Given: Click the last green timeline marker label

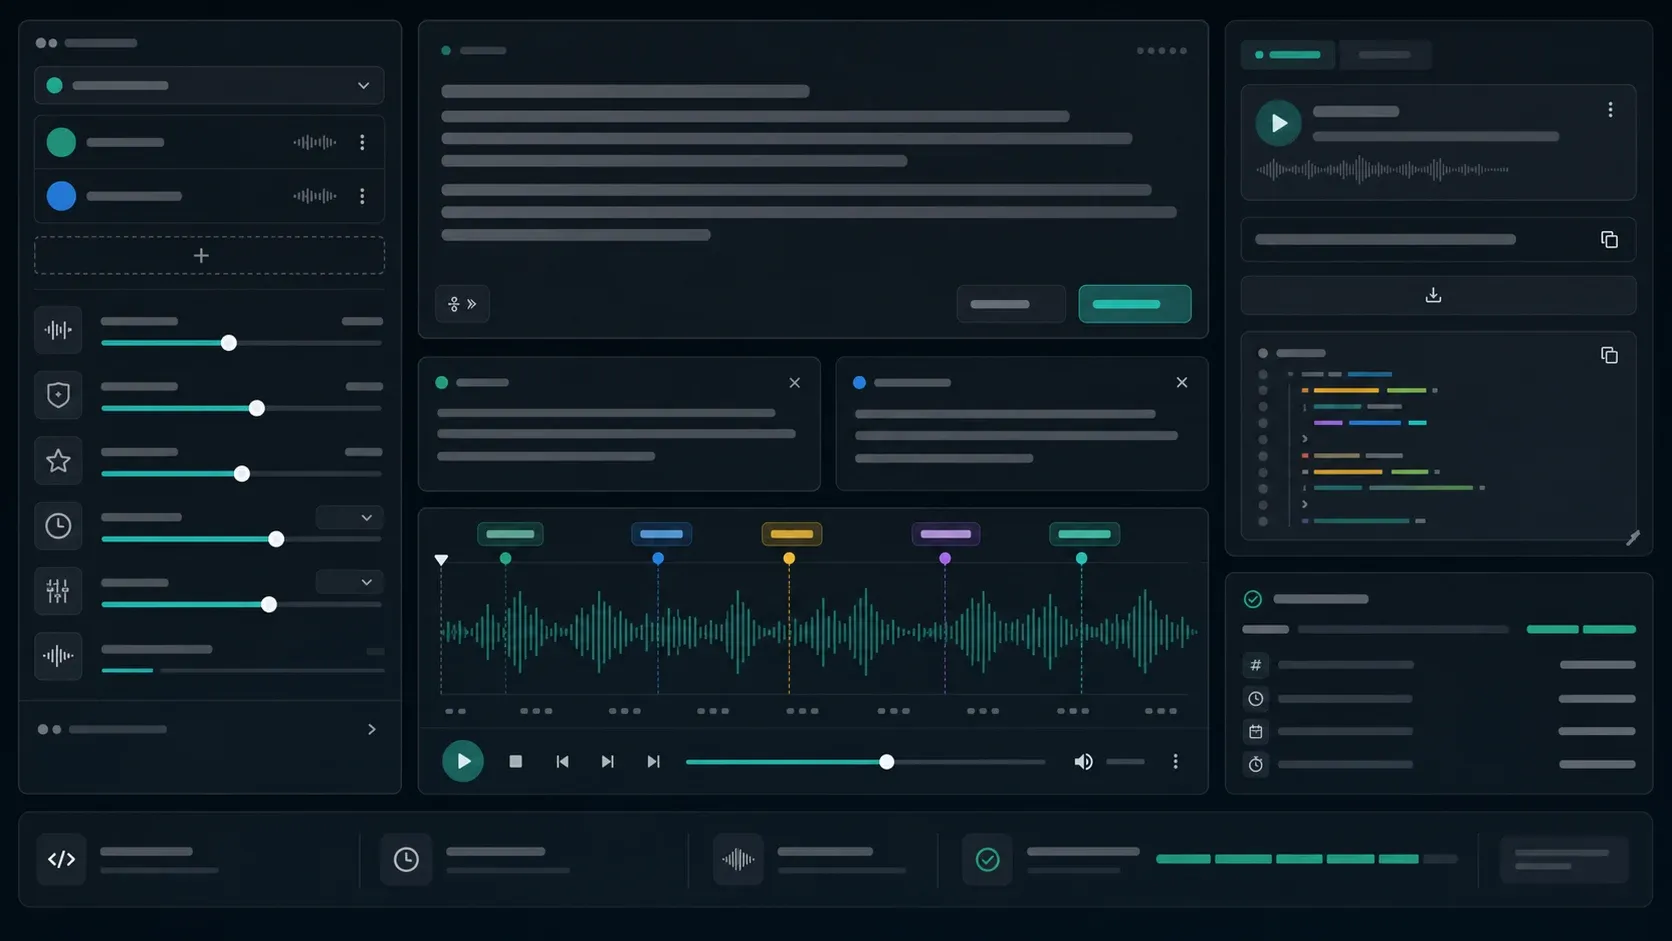Looking at the screenshot, I should [1085, 534].
